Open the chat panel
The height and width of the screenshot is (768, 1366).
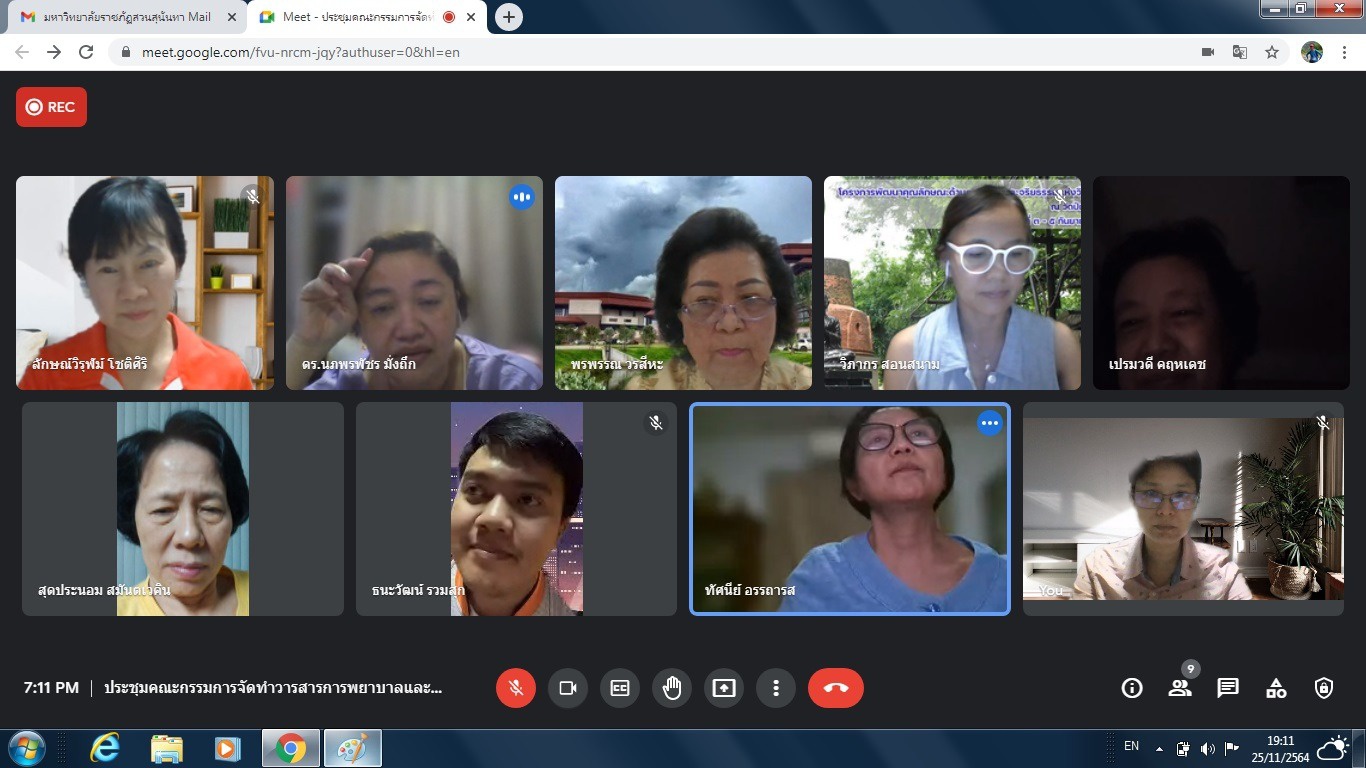tap(1228, 688)
